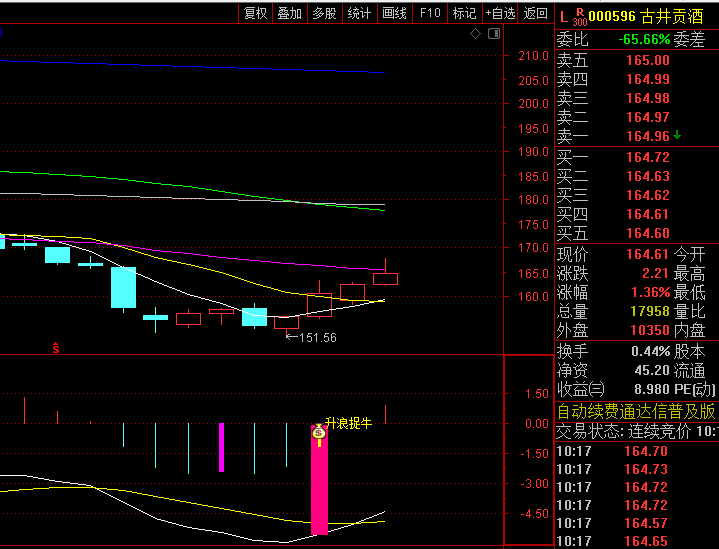Click the 外盘 value 10350
The width and height of the screenshot is (719, 549).
(x=650, y=330)
